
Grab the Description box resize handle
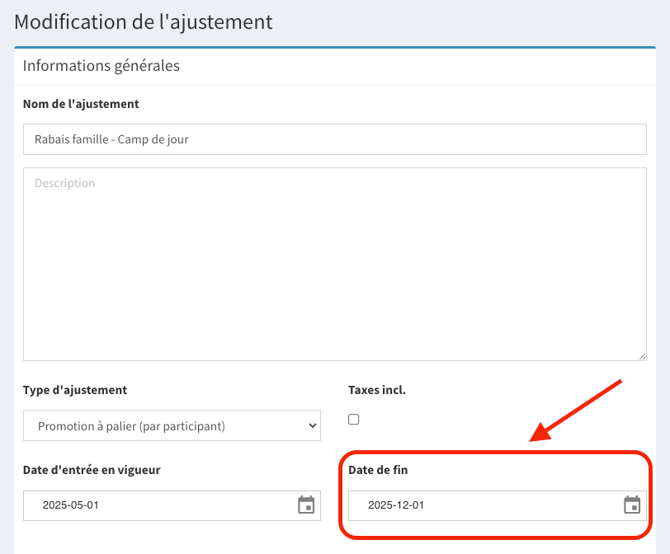(x=641, y=355)
